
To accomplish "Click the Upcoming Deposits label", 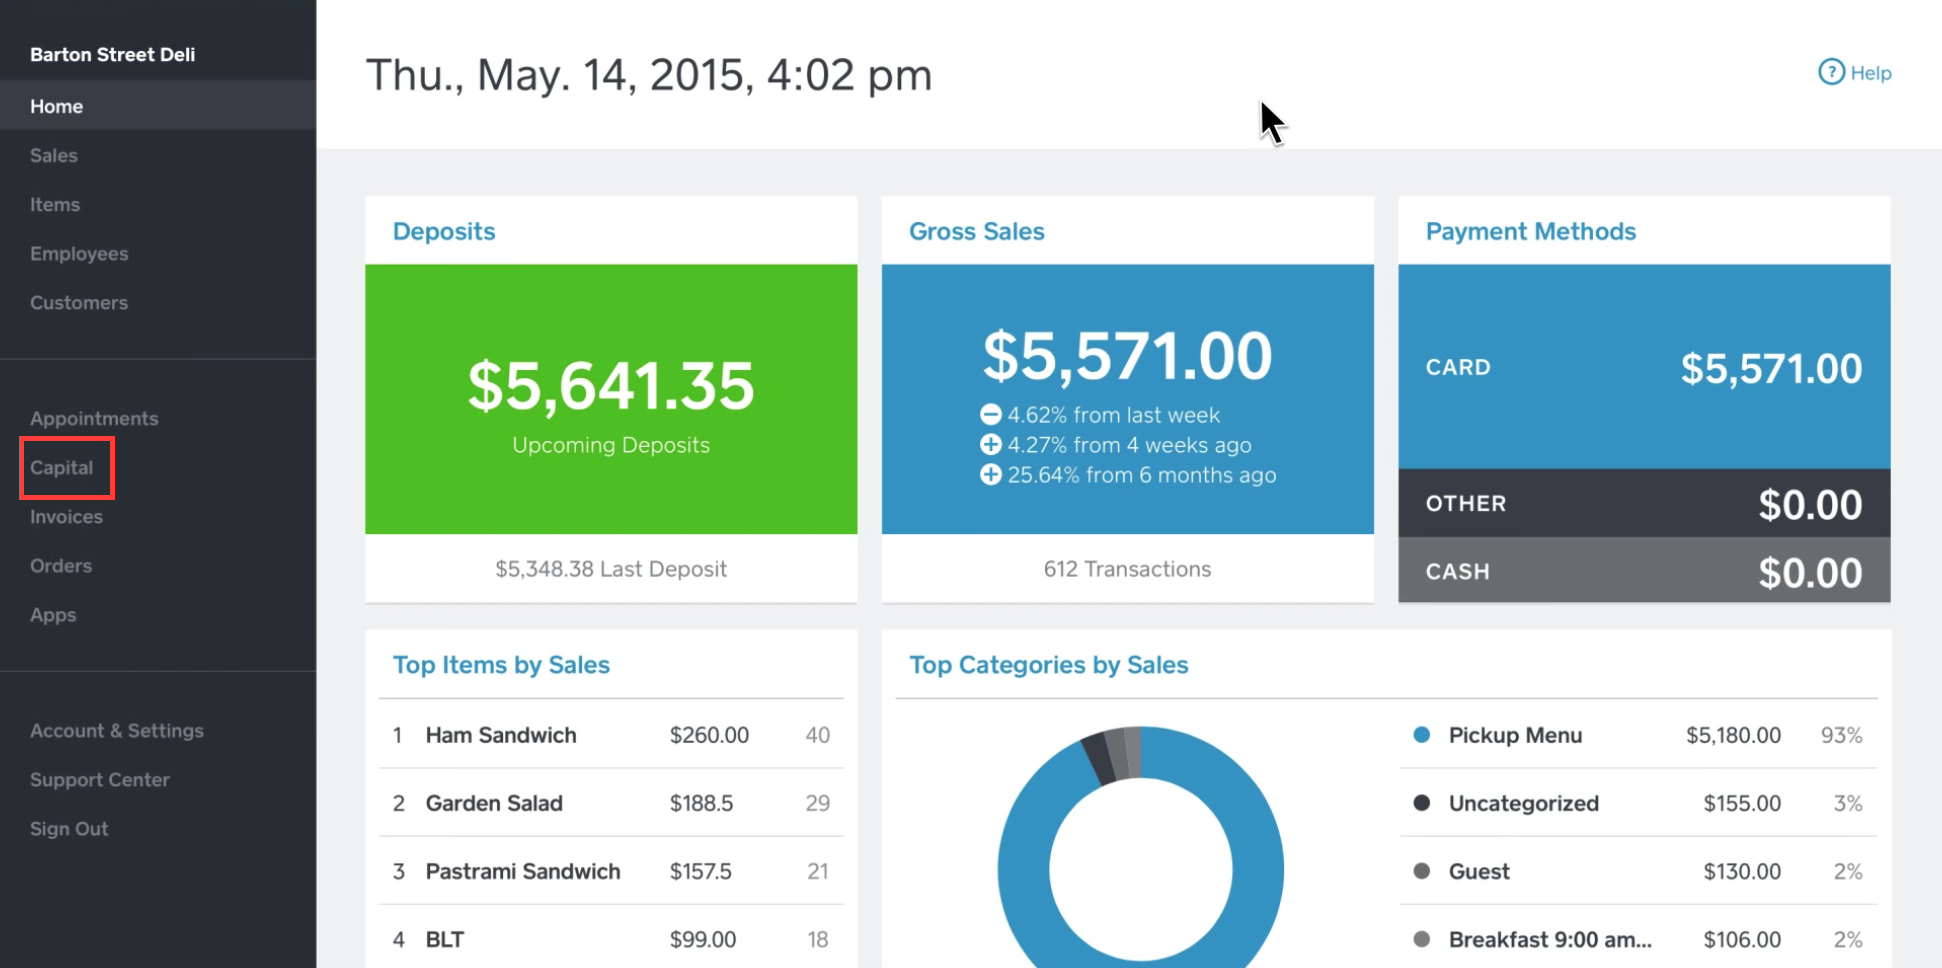I will (x=611, y=445).
